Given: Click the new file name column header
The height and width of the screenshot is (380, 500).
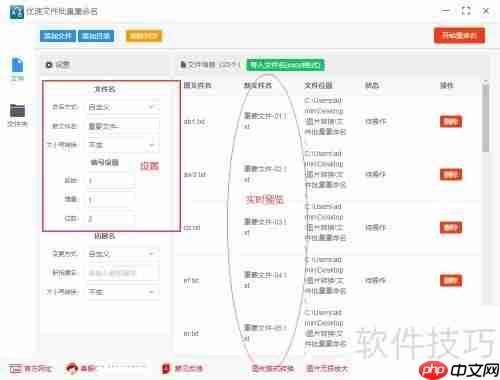Looking at the screenshot, I should 258,85.
